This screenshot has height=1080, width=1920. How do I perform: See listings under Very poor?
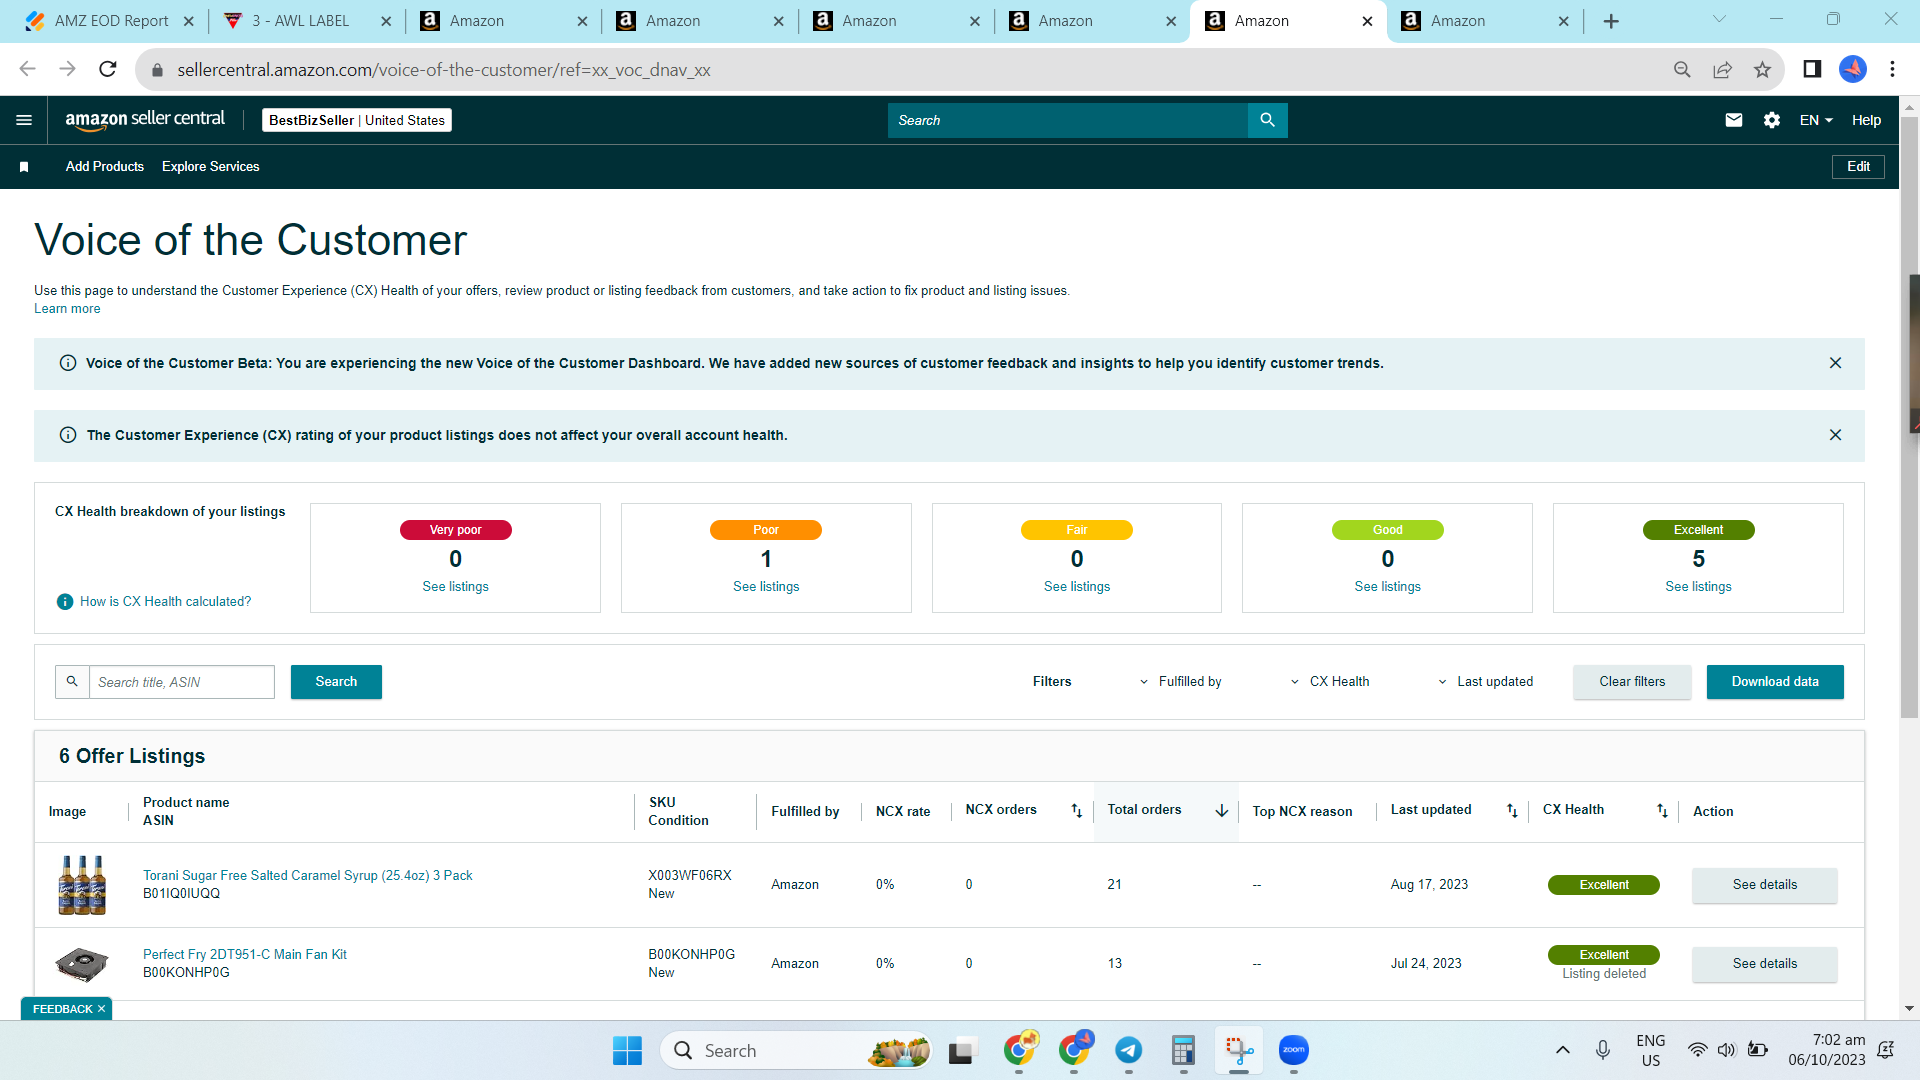point(455,587)
